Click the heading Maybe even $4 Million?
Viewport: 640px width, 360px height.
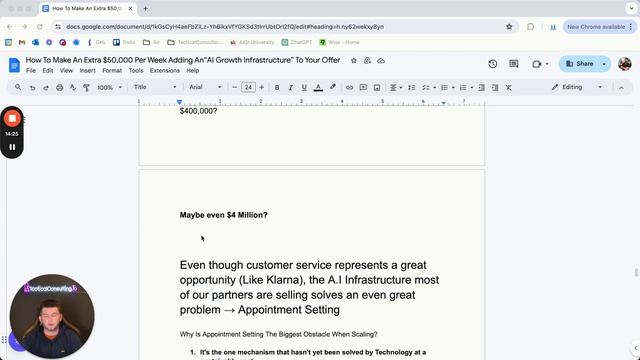224,215
